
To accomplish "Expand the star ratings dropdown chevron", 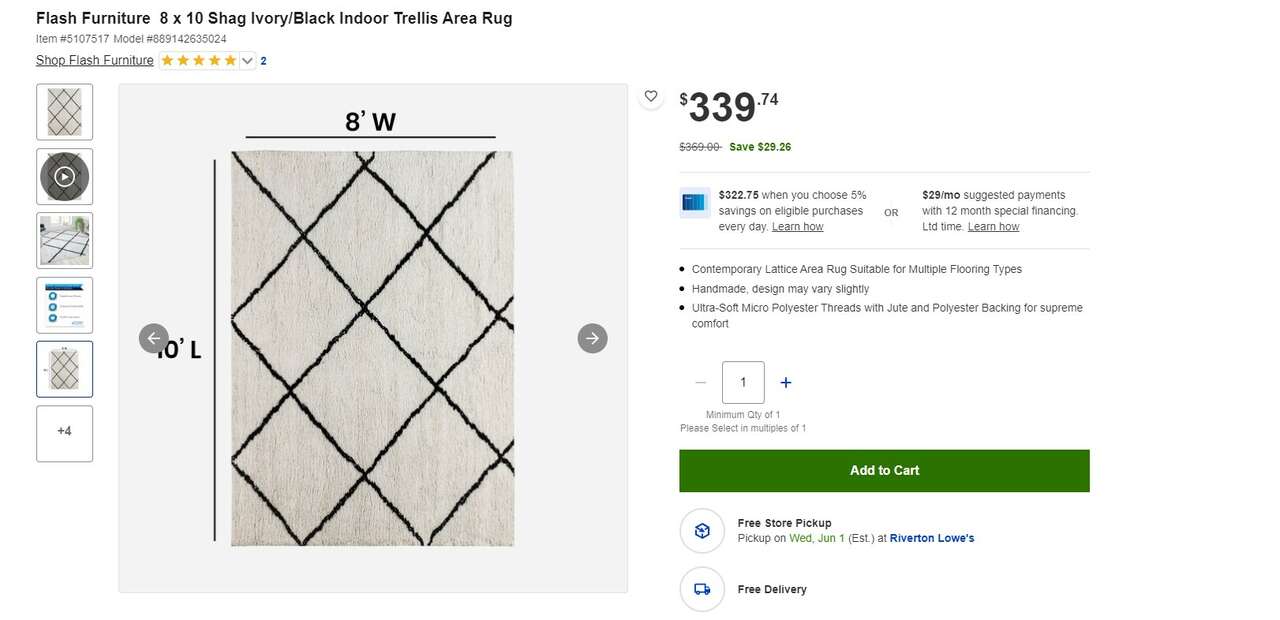I will click(x=248, y=61).
